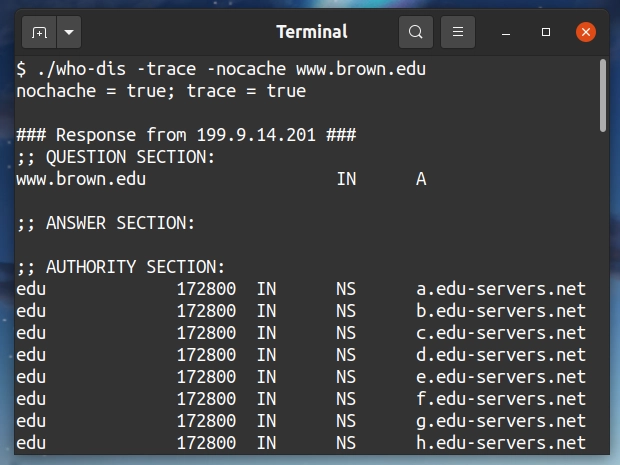
Task: Click the scrollbar track below the thumb
Action: [x=602, y=300]
